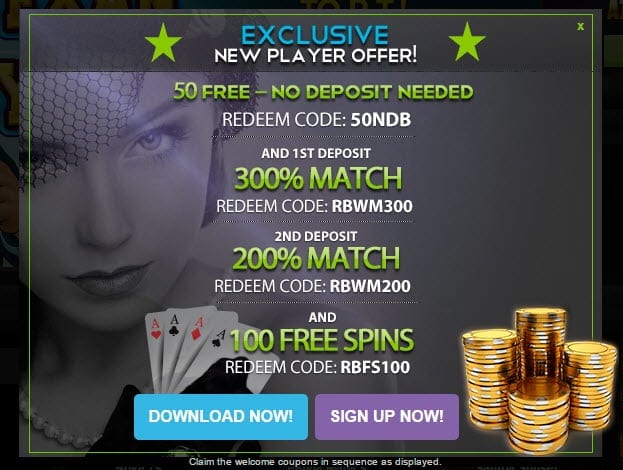Click the 100 FREE SPINS text

point(322,340)
